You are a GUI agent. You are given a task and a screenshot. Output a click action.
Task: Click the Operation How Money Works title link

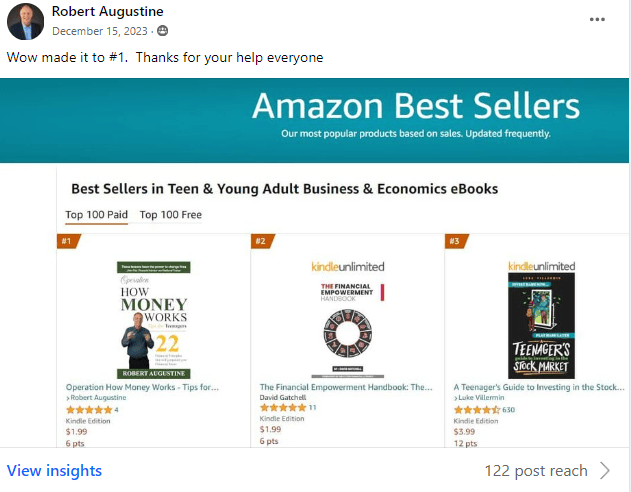pos(142,386)
